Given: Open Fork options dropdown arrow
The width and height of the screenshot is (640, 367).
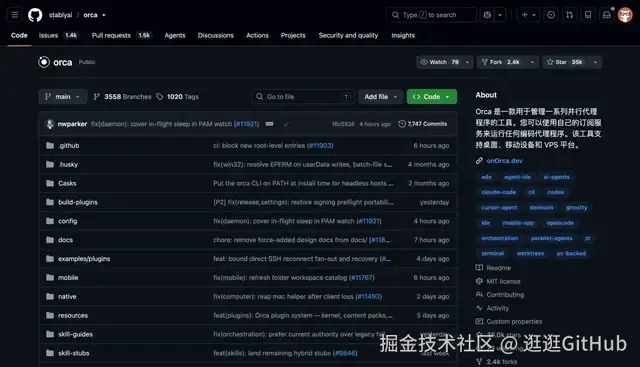Looking at the screenshot, I should coord(532,62).
